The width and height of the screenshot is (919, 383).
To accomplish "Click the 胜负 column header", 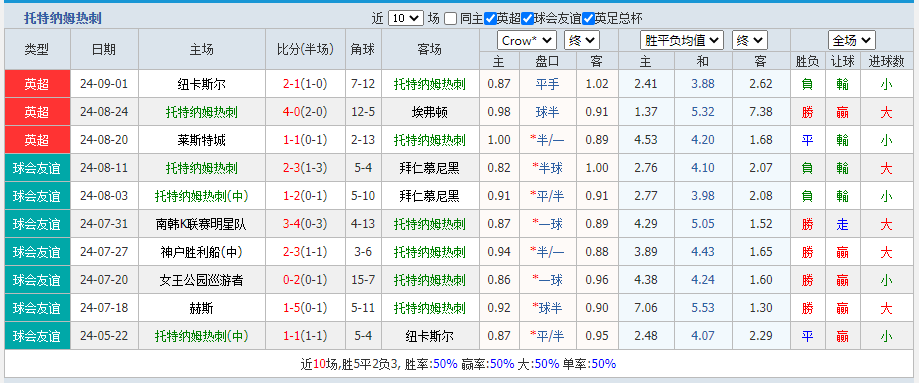I will click(808, 61).
